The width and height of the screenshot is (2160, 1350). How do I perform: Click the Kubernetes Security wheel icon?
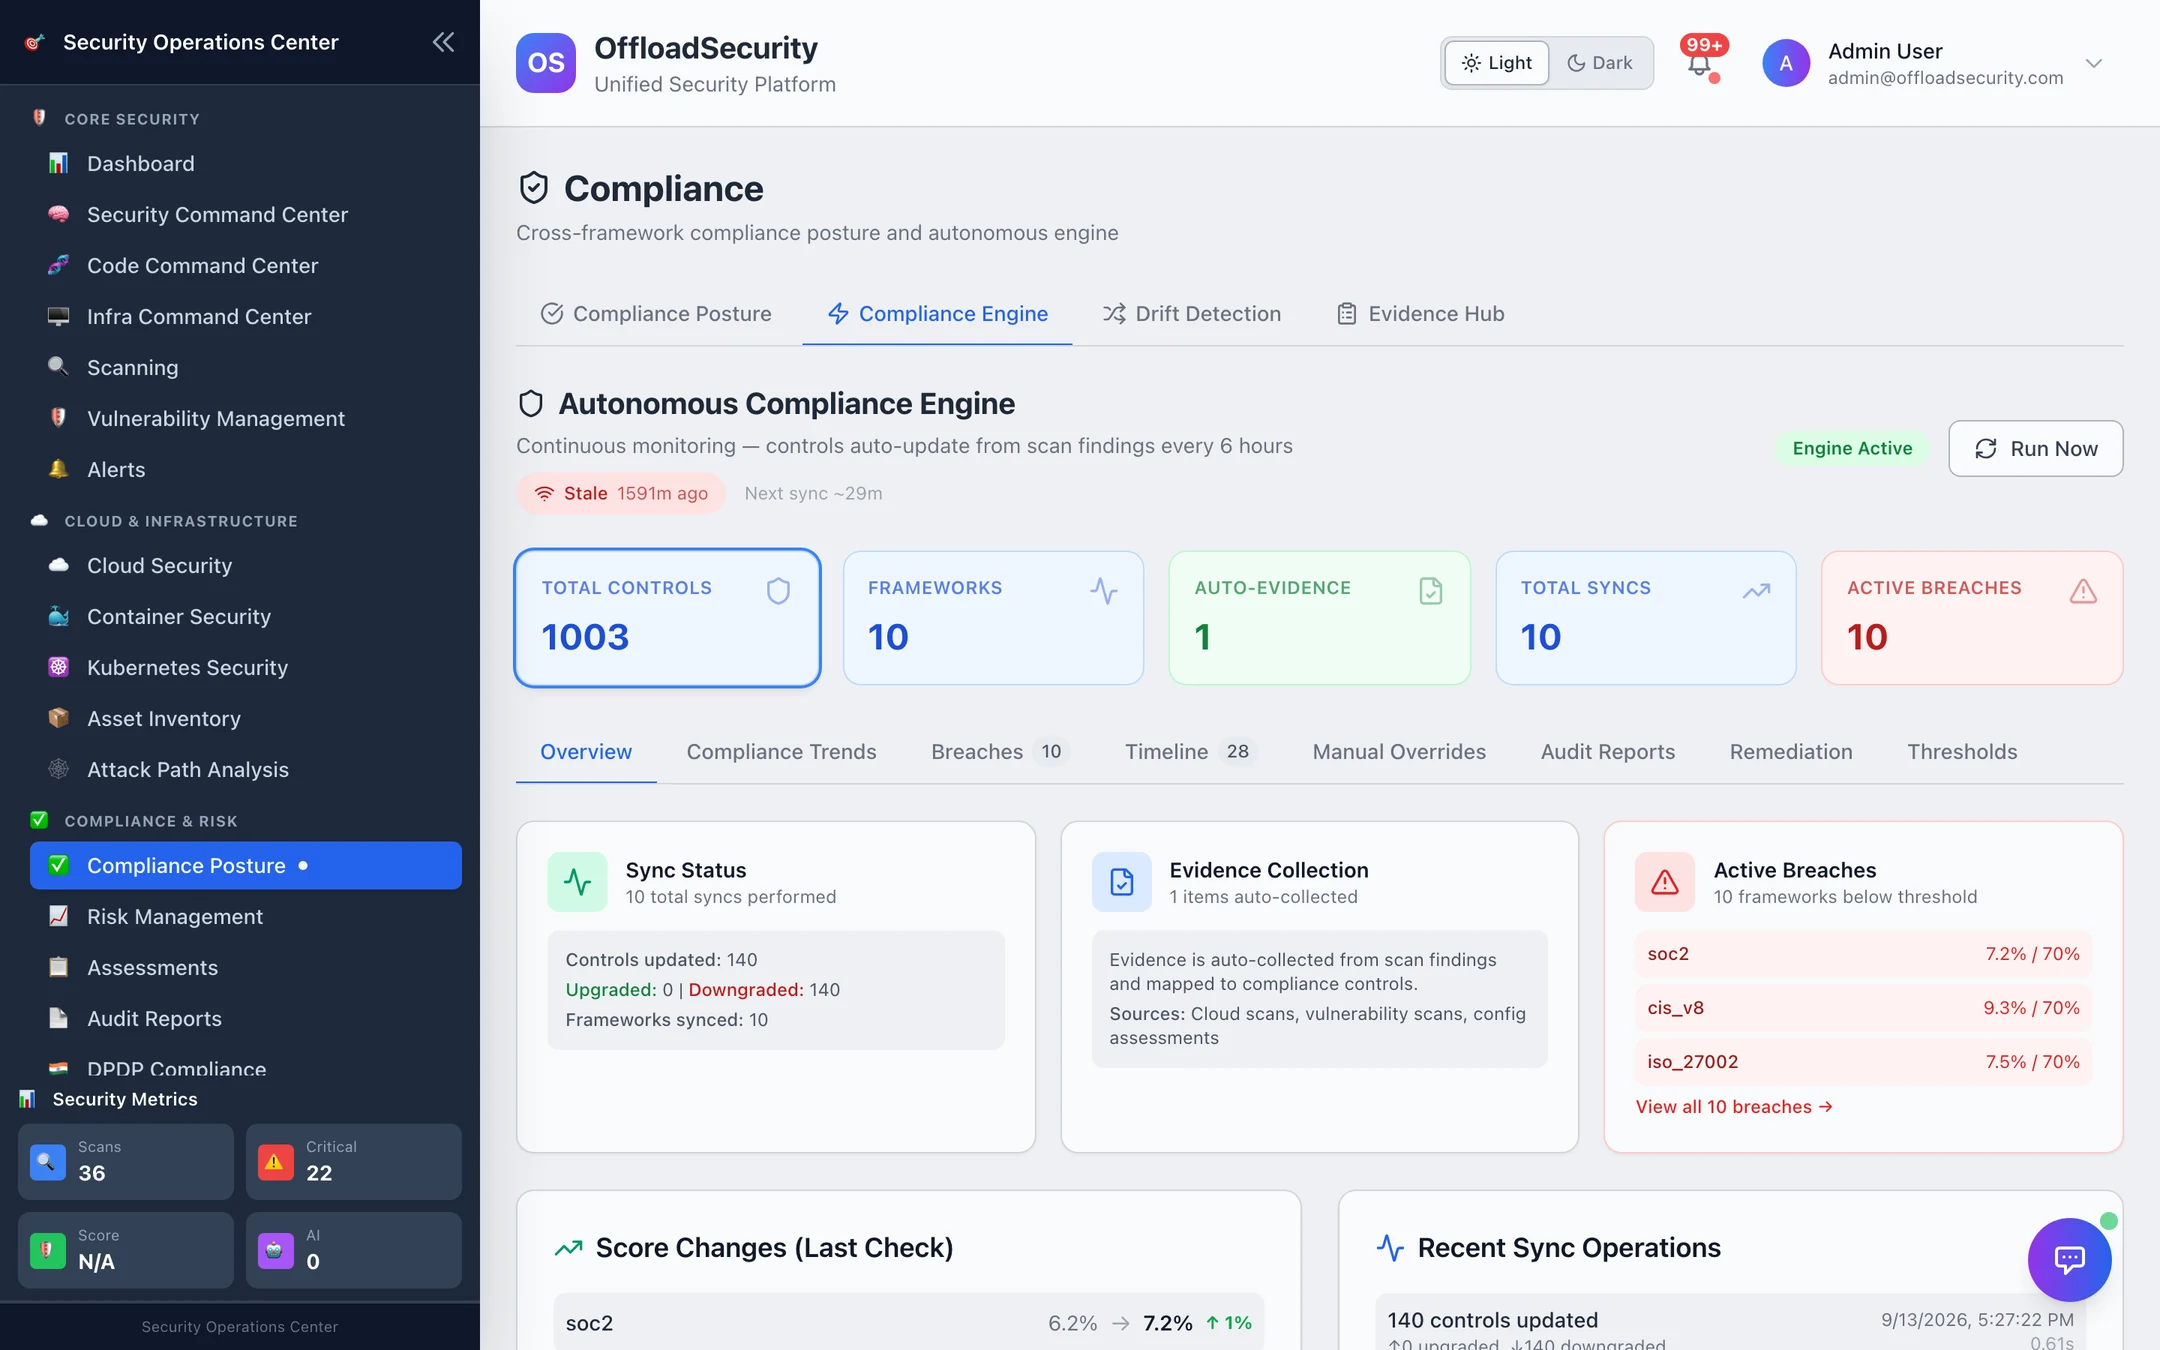(59, 667)
